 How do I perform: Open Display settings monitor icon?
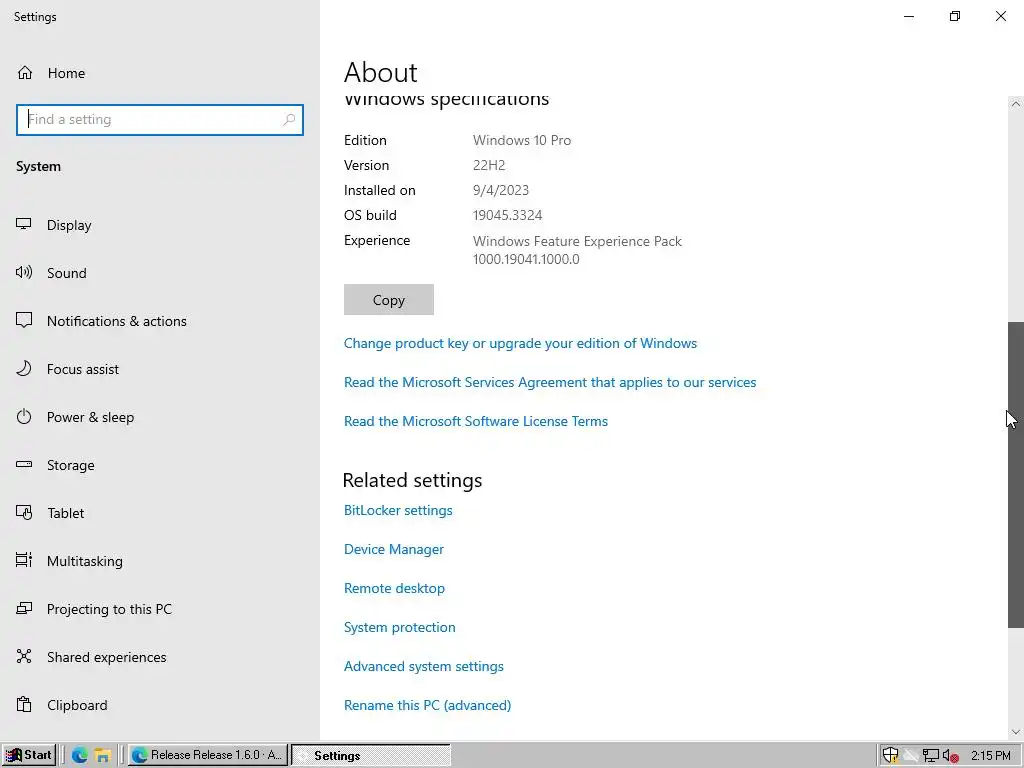click(x=24, y=224)
